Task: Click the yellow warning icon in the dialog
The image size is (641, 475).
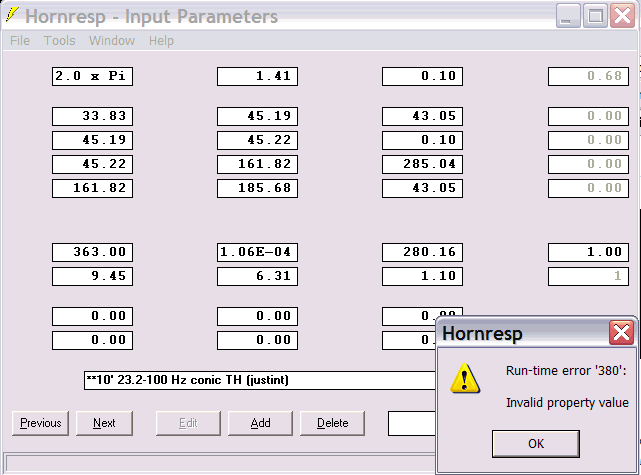Action: [464, 379]
